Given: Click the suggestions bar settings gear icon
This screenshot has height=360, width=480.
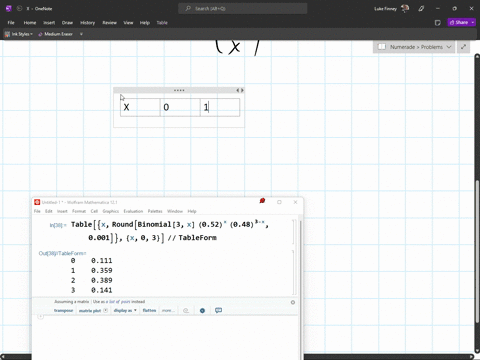Looking at the screenshot, I should (293, 302).
